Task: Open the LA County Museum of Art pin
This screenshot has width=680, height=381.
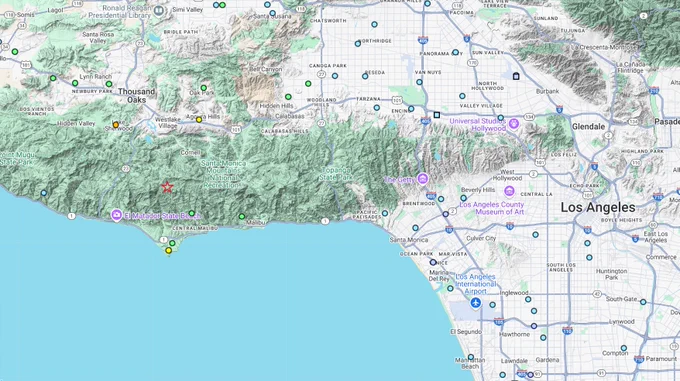Action: 510,191
